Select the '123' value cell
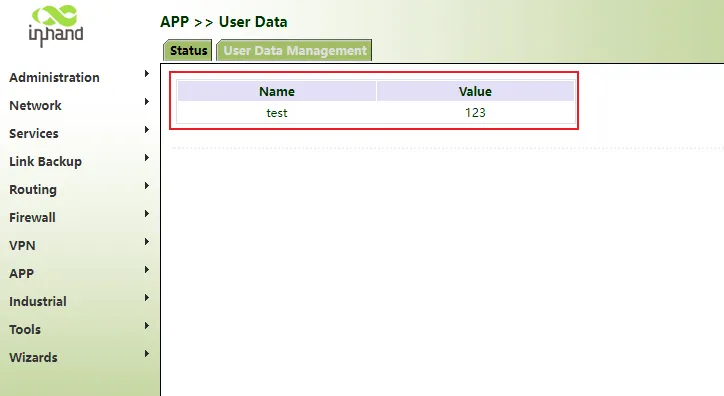The height and width of the screenshot is (396, 724). click(475, 113)
